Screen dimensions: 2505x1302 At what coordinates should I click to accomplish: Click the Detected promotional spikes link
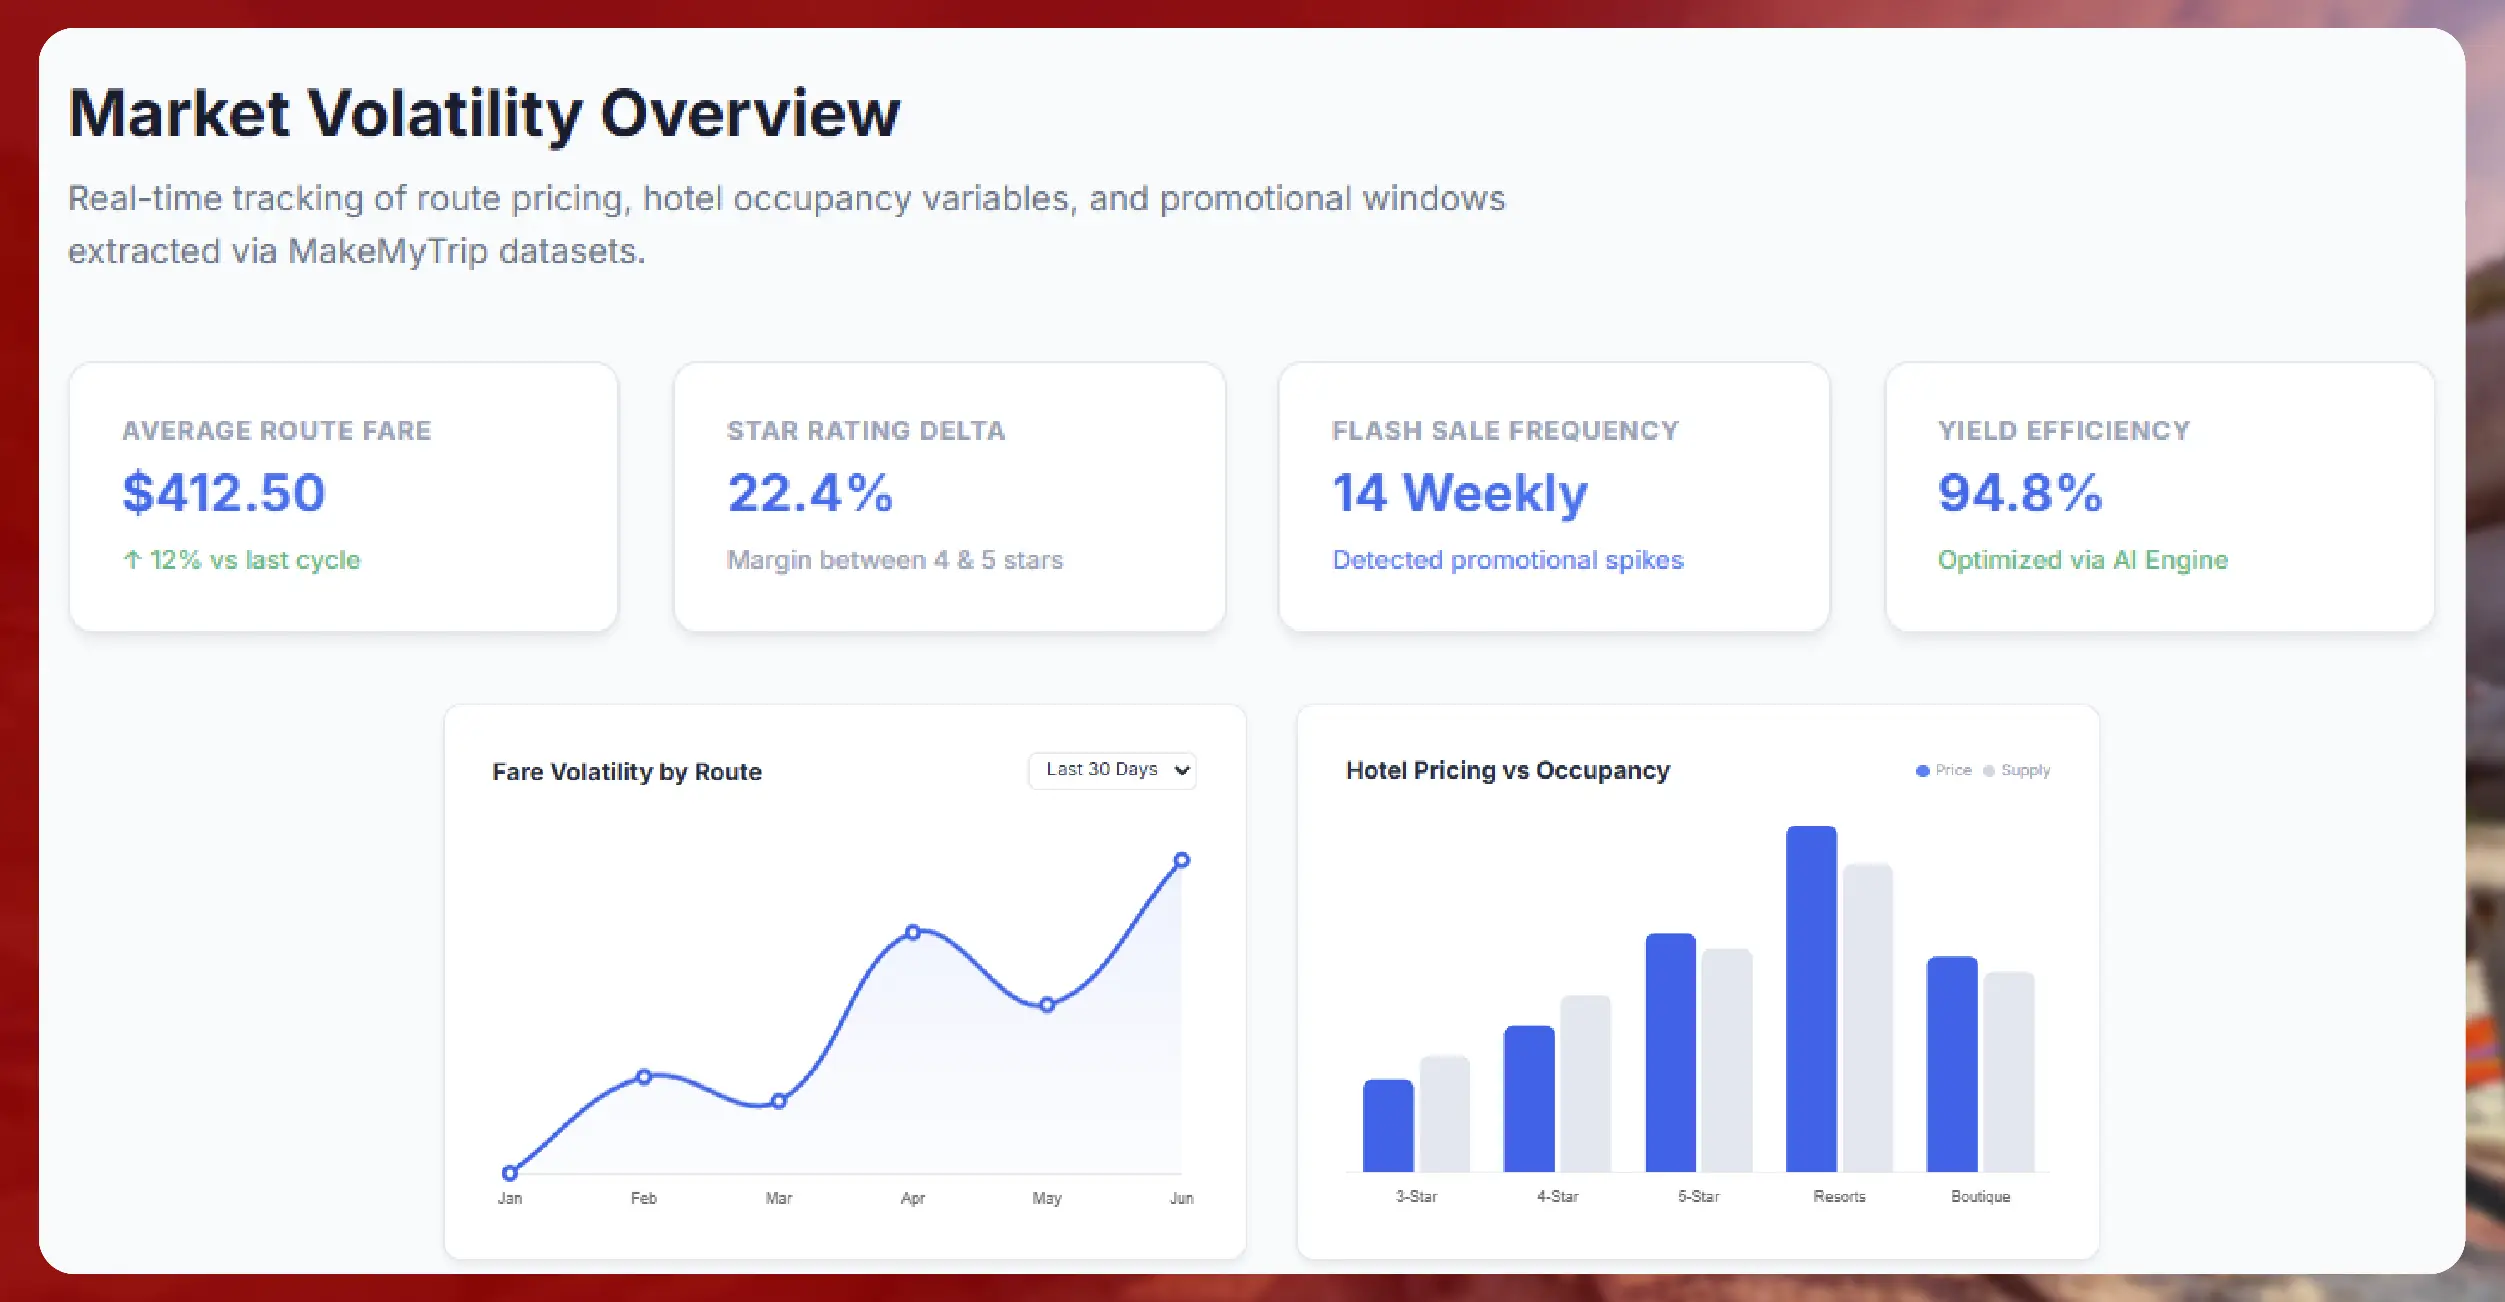point(1507,560)
